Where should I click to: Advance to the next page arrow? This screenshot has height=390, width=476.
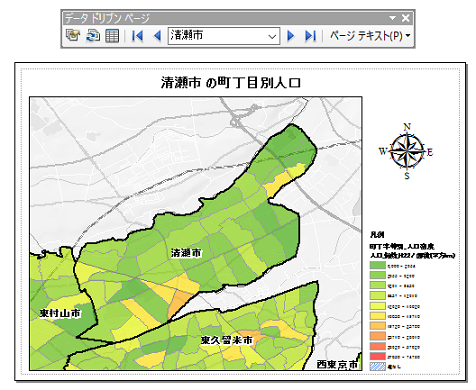coord(291,36)
